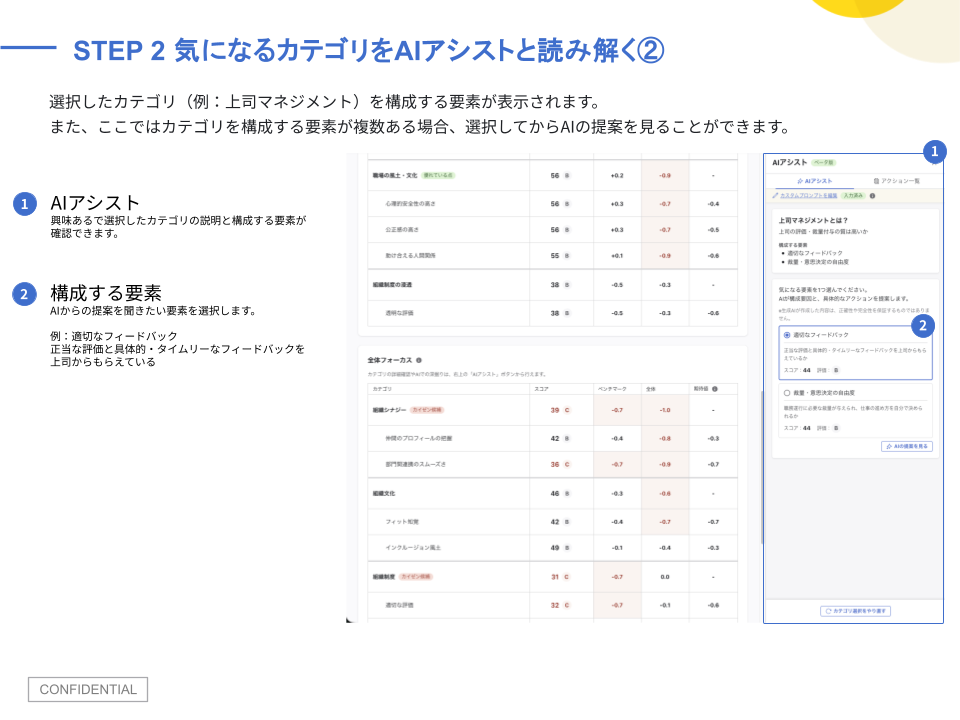This screenshot has height=720, width=960.
Task: Click the C grade badge in 組織シナジー row
Action: (x=567, y=410)
